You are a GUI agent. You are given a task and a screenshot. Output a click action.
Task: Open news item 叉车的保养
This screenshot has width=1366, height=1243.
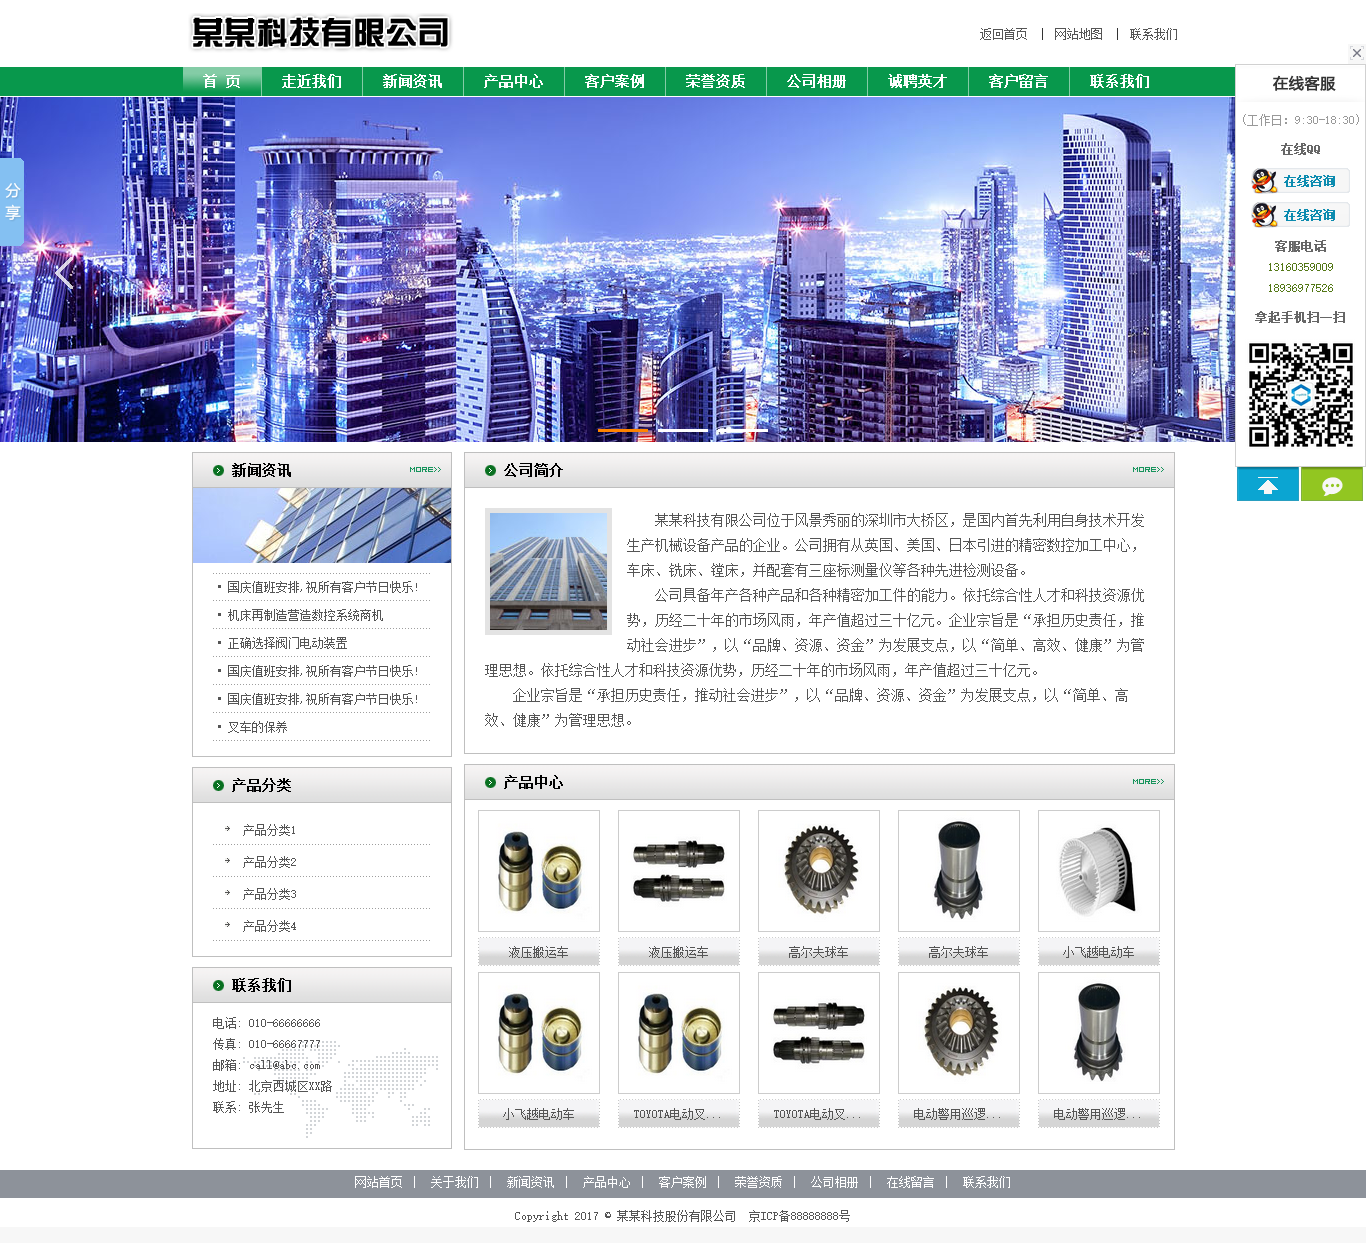[x=257, y=727]
